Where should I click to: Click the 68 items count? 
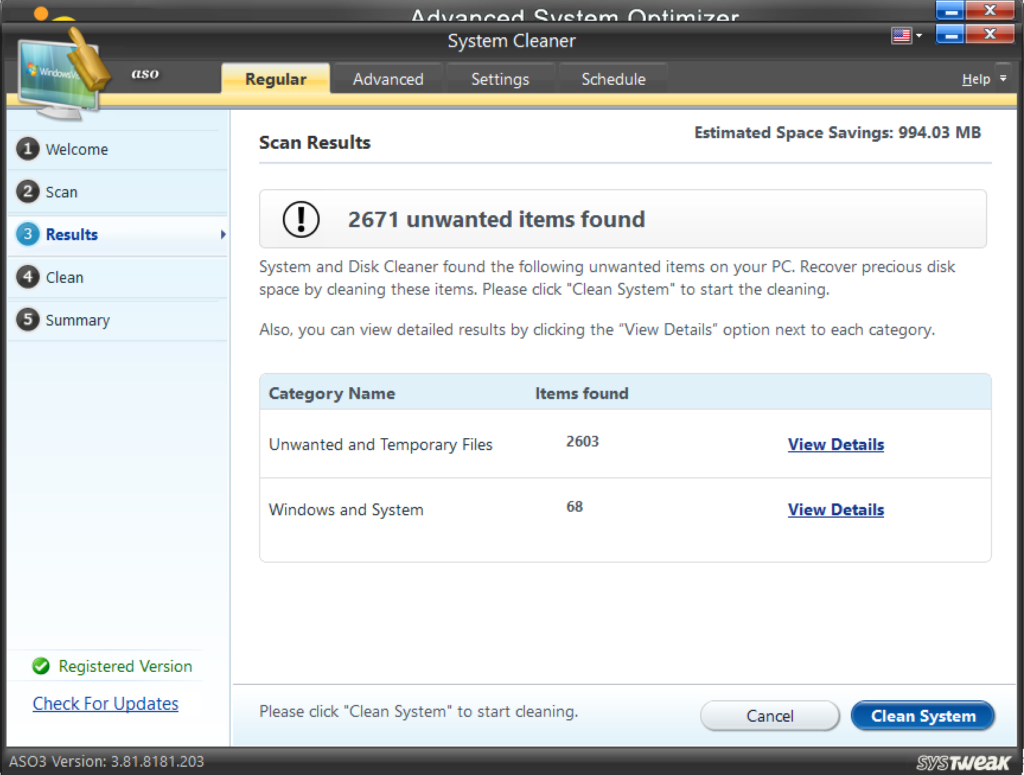pyautogui.click(x=575, y=507)
